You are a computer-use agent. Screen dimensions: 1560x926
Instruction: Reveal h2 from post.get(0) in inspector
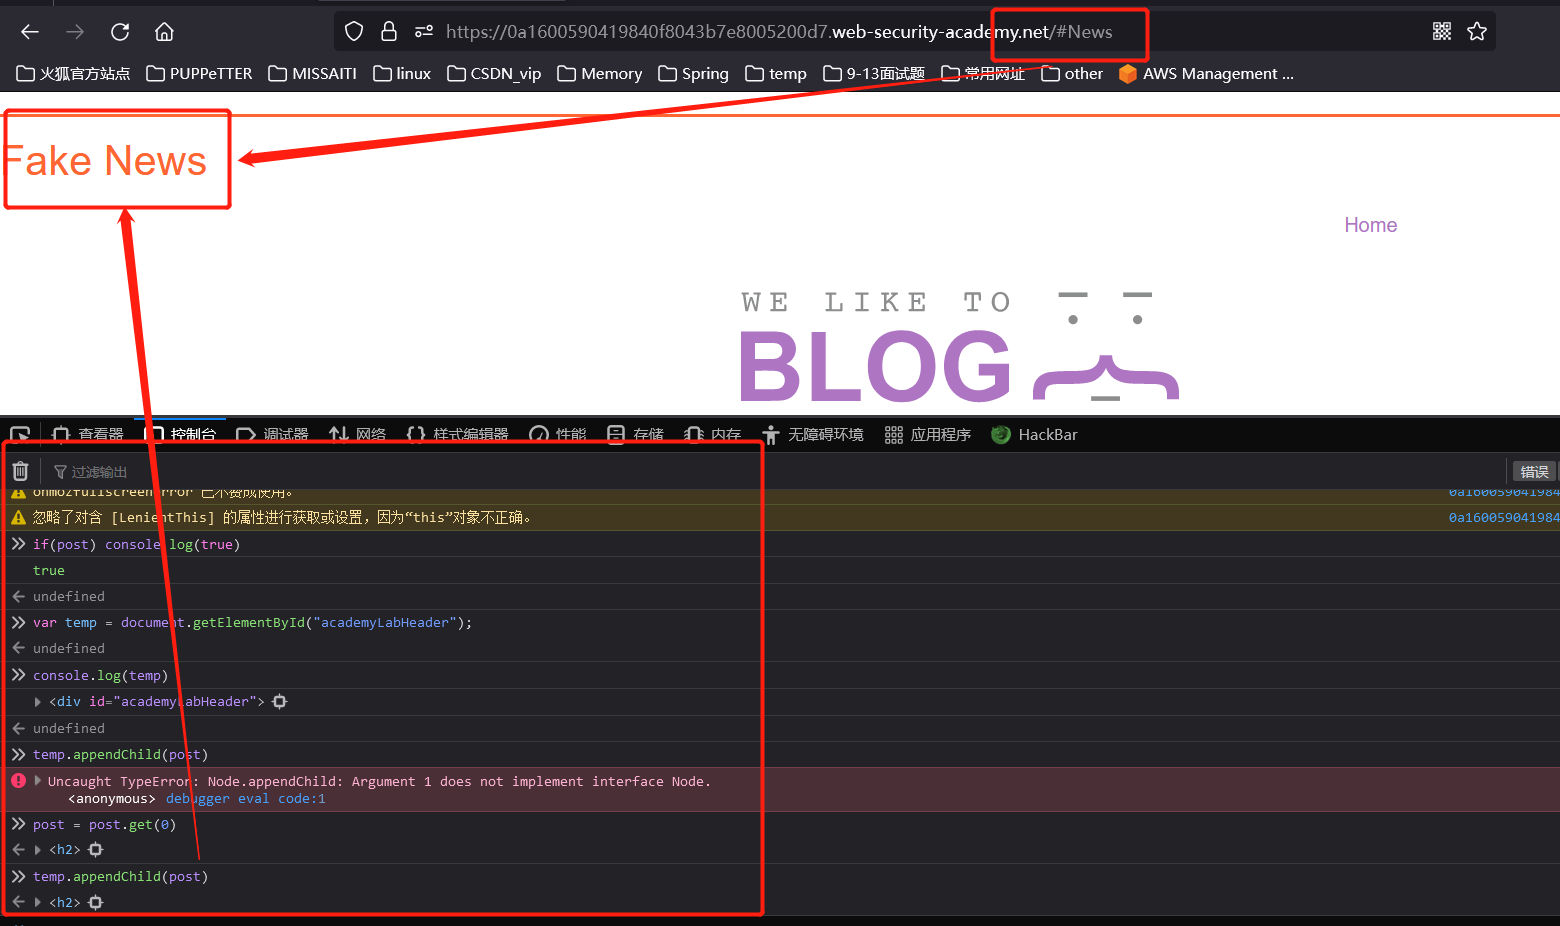click(x=96, y=850)
